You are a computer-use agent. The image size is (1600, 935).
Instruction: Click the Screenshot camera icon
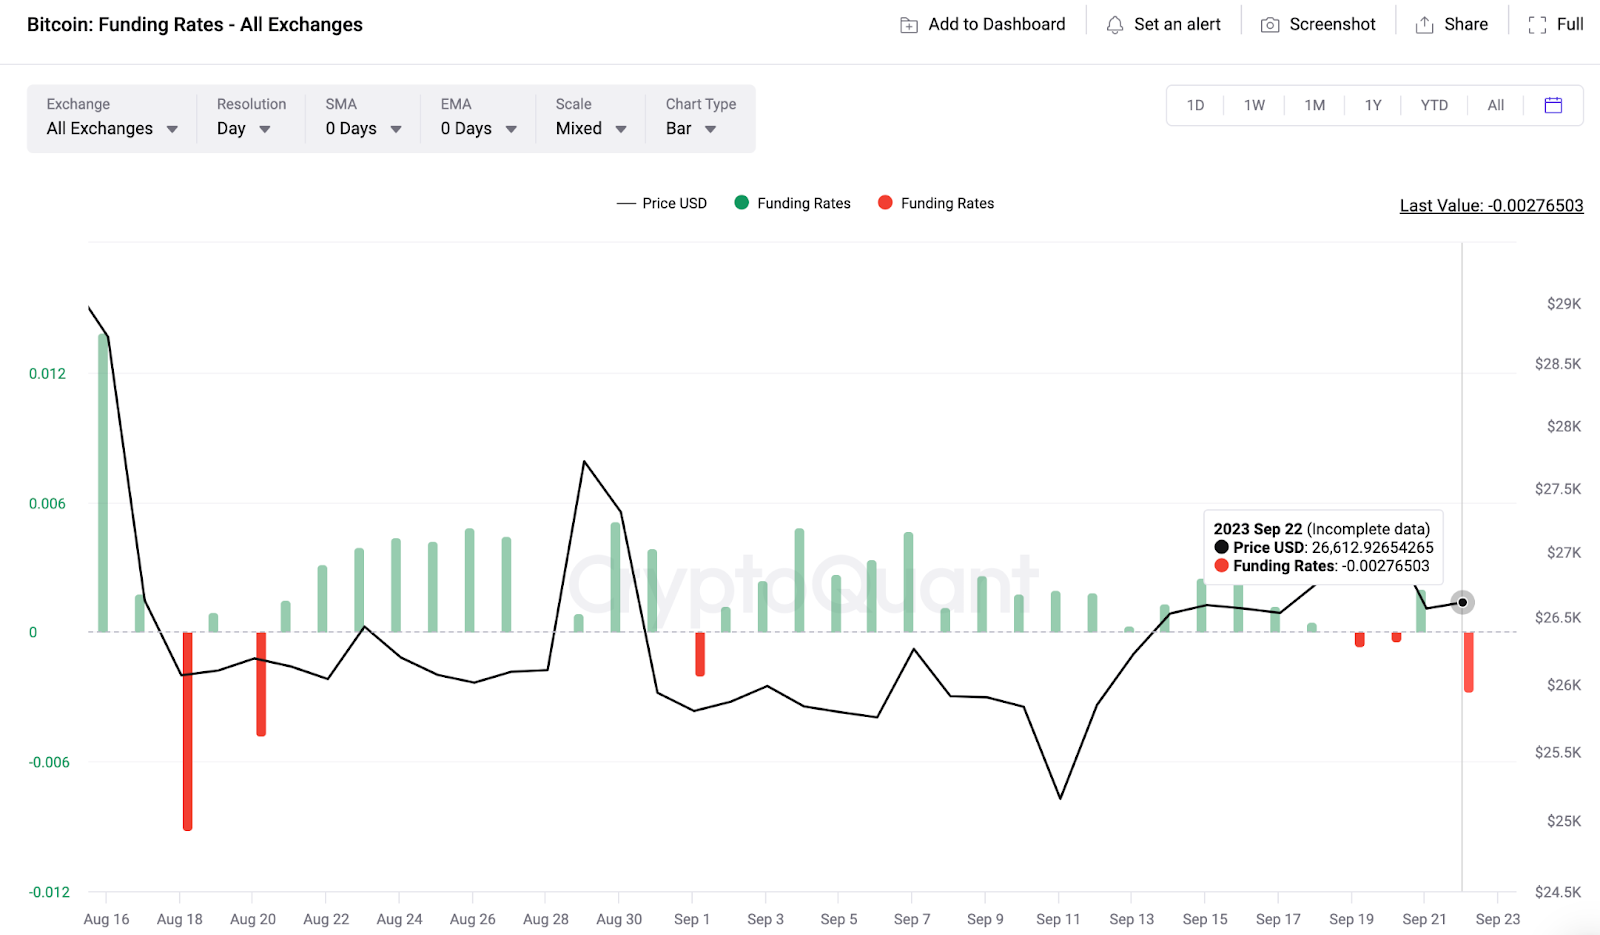coord(1269,25)
